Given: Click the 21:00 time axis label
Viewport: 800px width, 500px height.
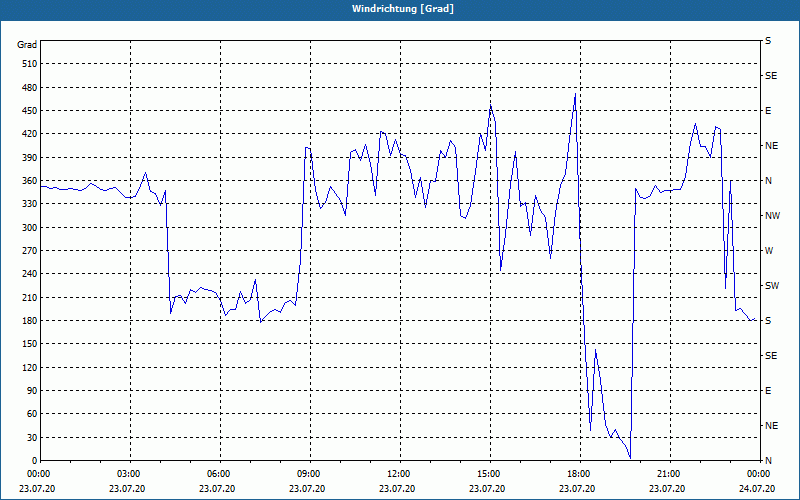Looking at the screenshot, I should coord(668,474).
